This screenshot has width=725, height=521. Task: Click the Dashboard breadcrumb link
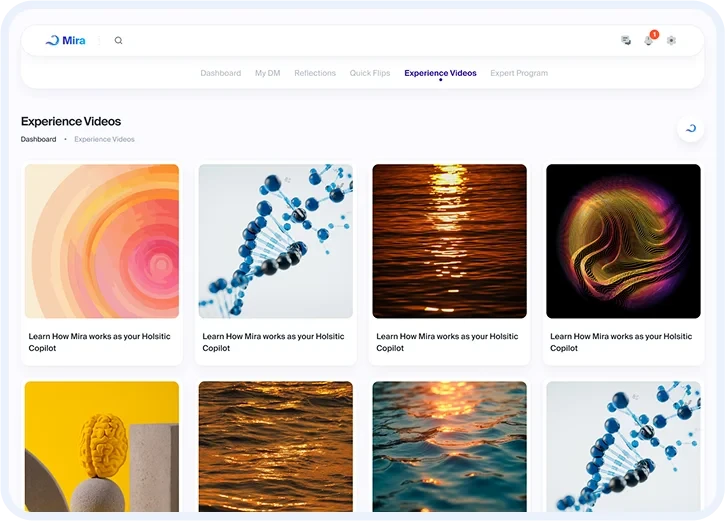click(38, 139)
